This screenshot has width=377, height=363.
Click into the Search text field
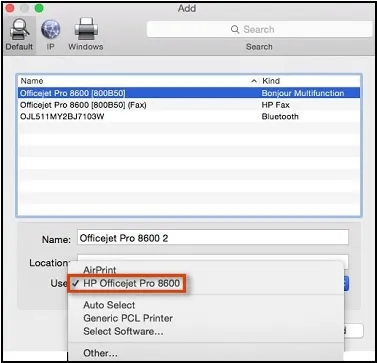259,29
